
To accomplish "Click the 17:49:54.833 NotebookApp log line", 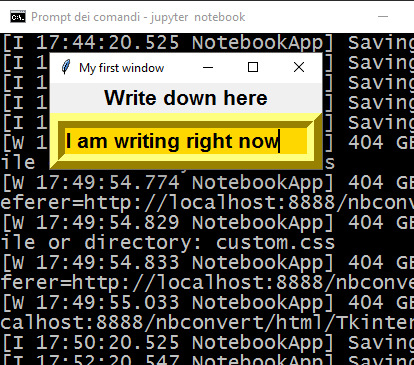I will 207,263.
